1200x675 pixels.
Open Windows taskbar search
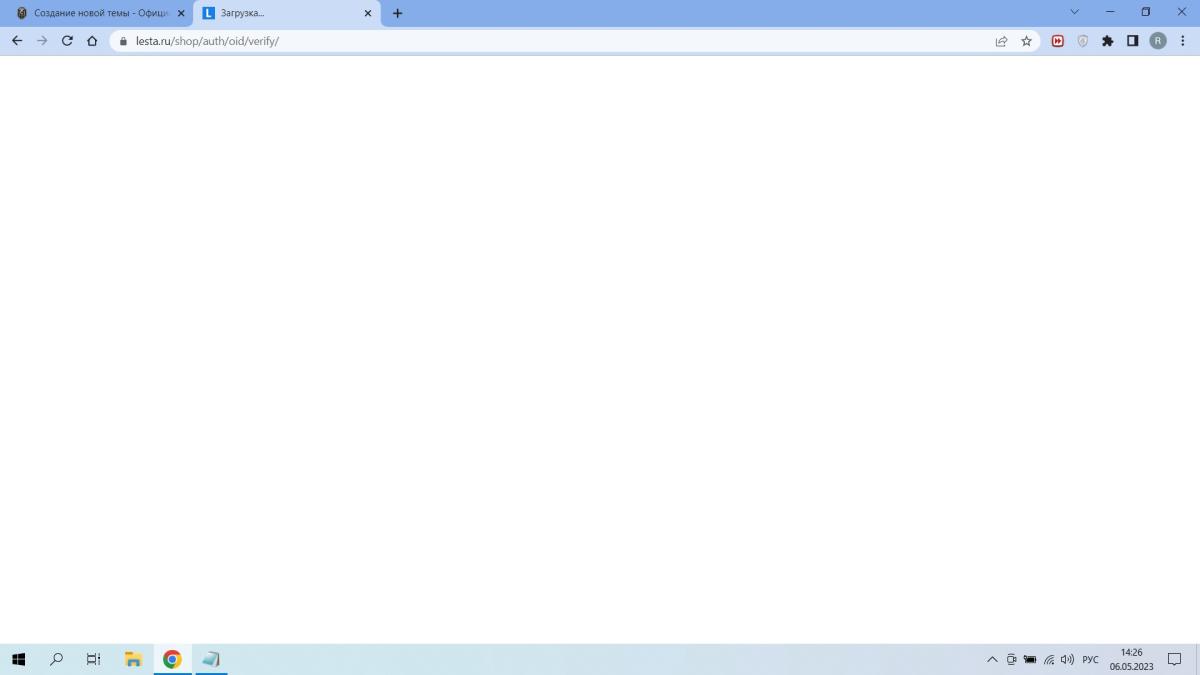[x=56, y=659]
